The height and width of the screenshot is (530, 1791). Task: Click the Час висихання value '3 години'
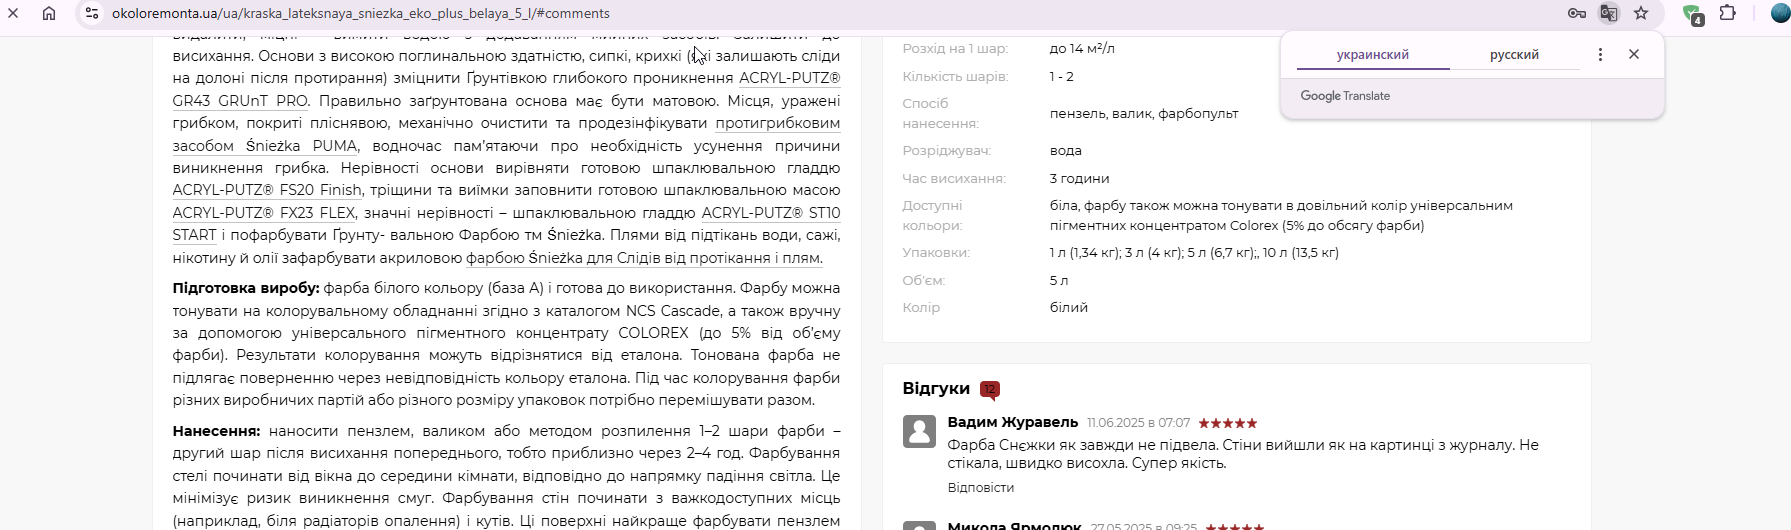pyautogui.click(x=1079, y=179)
